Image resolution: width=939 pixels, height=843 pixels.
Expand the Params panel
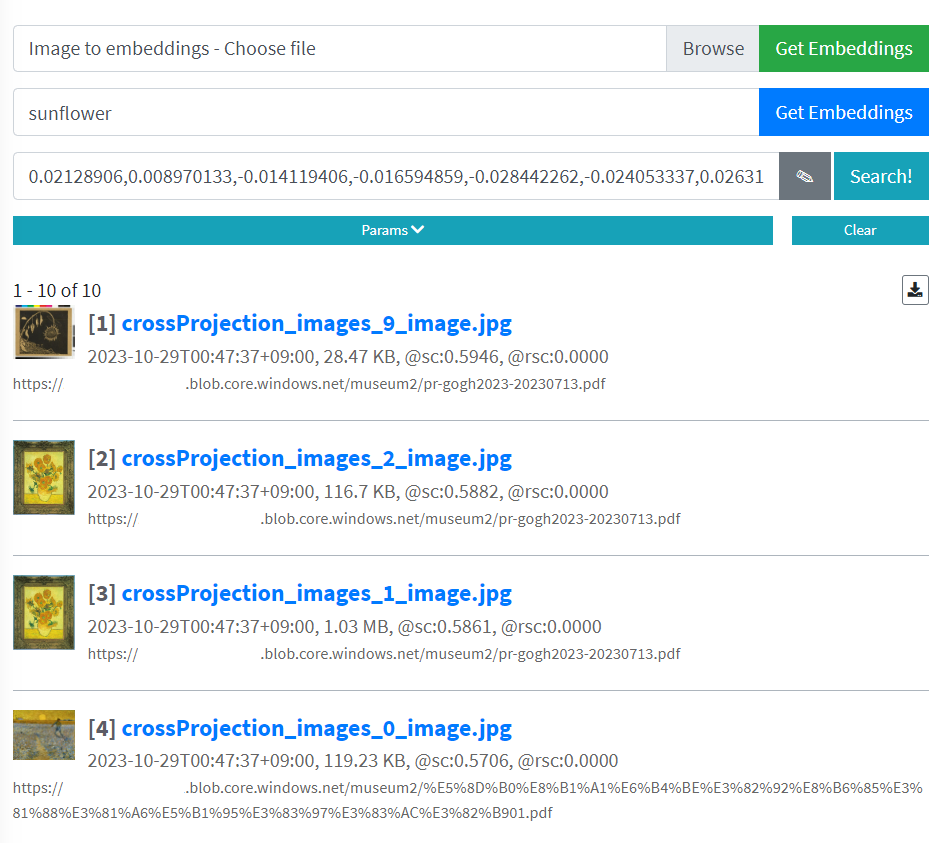pyautogui.click(x=393, y=231)
